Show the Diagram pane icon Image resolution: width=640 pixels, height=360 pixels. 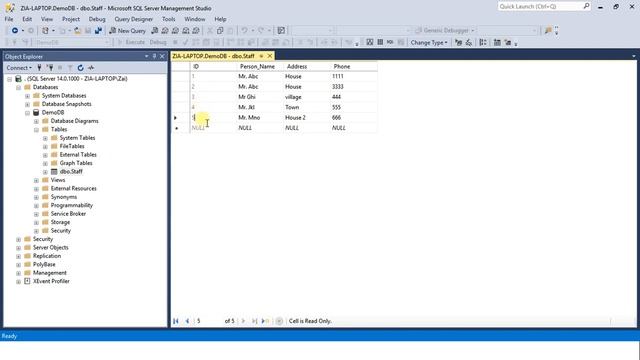pos(369,42)
